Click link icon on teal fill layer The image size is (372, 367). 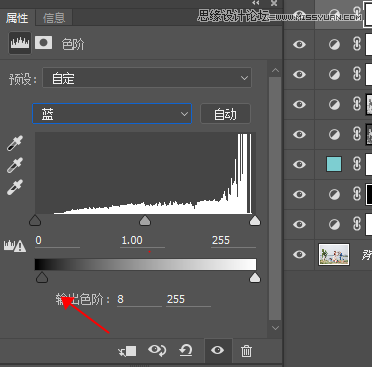pyautogui.click(x=357, y=164)
